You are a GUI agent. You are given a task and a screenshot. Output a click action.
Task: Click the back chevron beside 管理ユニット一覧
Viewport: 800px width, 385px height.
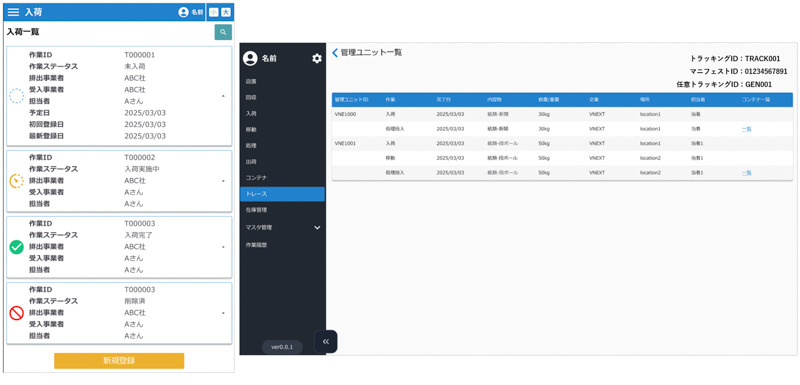click(x=335, y=53)
